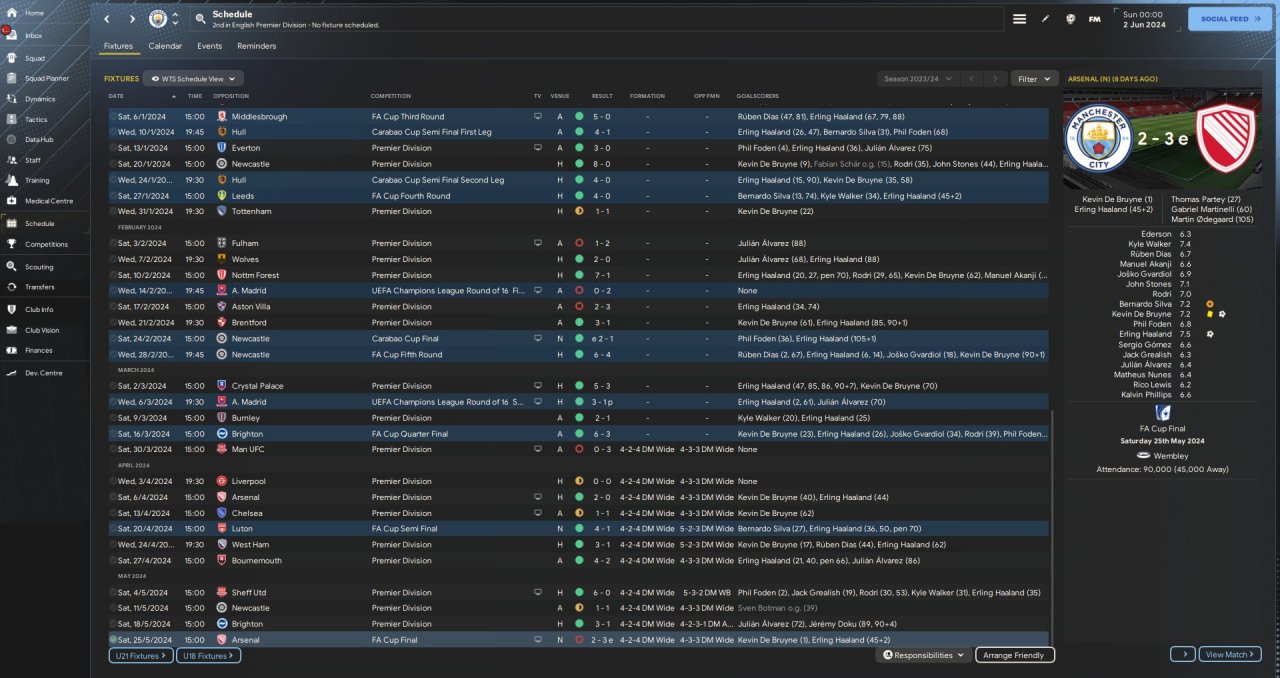Open the Scouting magnifier icon
This screenshot has width=1280, height=678.
click(x=13, y=267)
